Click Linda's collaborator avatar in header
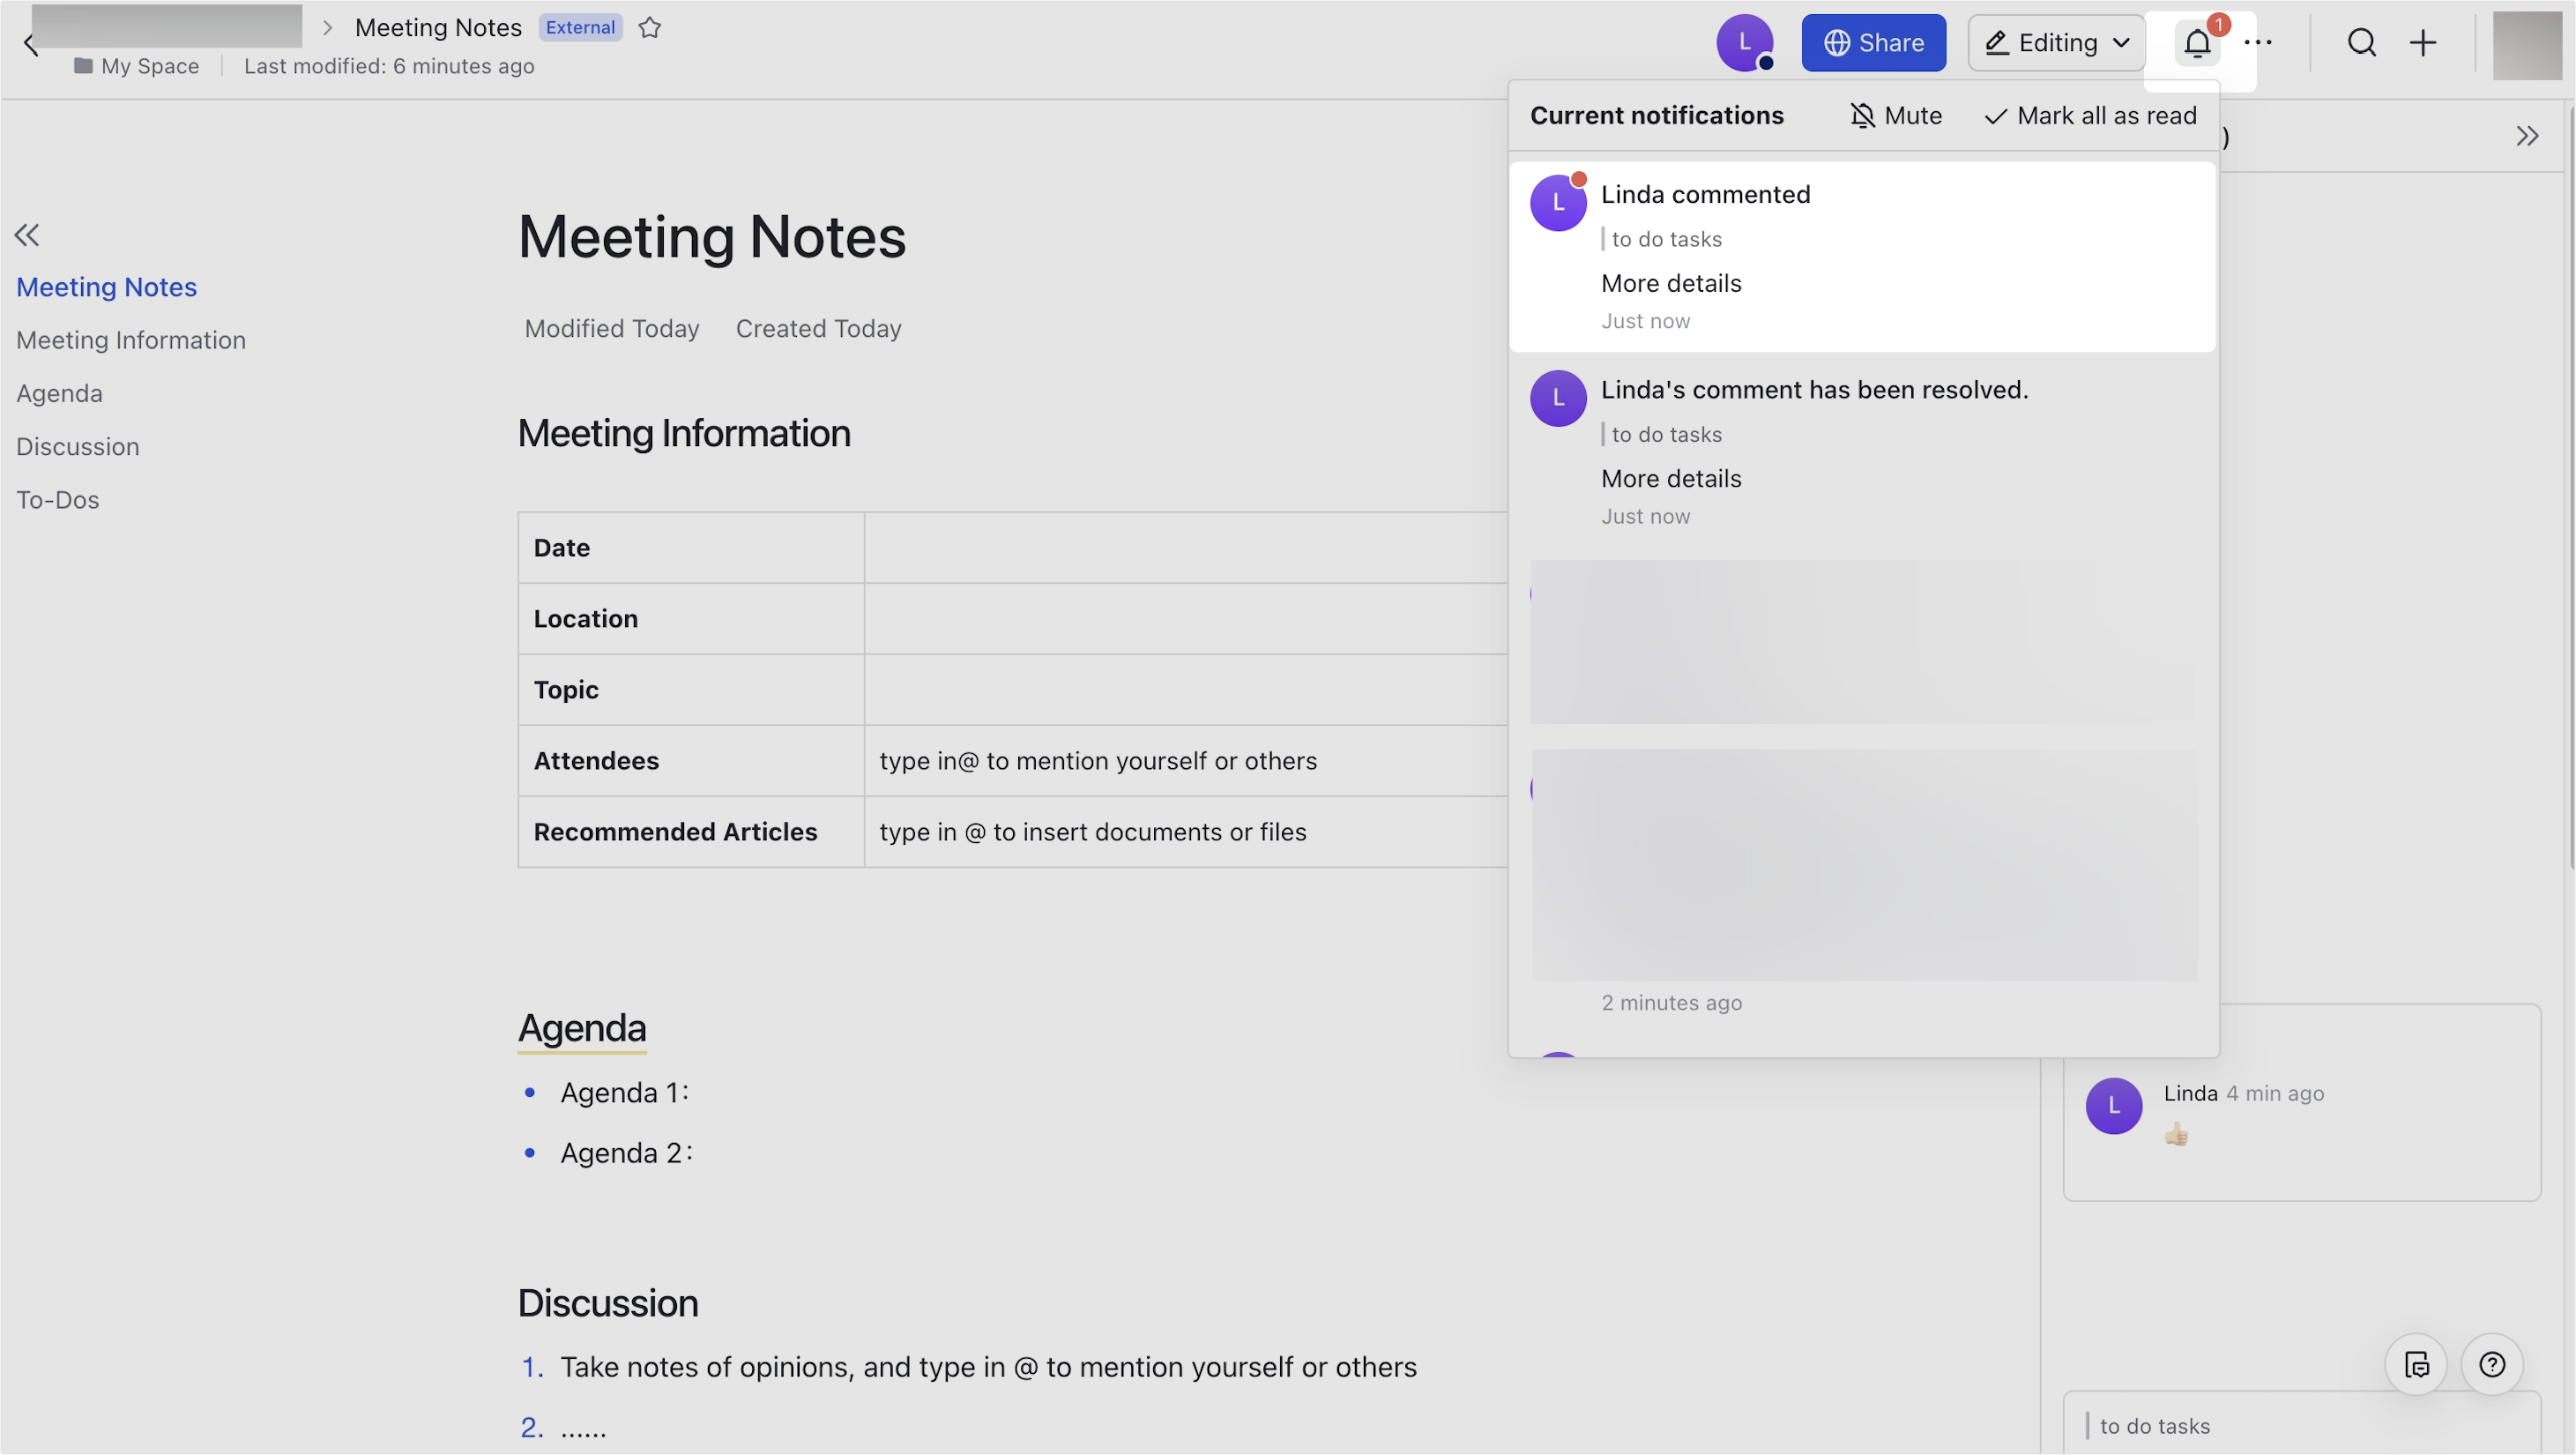The width and height of the screenshot is (2576, 1455). 1745,43
